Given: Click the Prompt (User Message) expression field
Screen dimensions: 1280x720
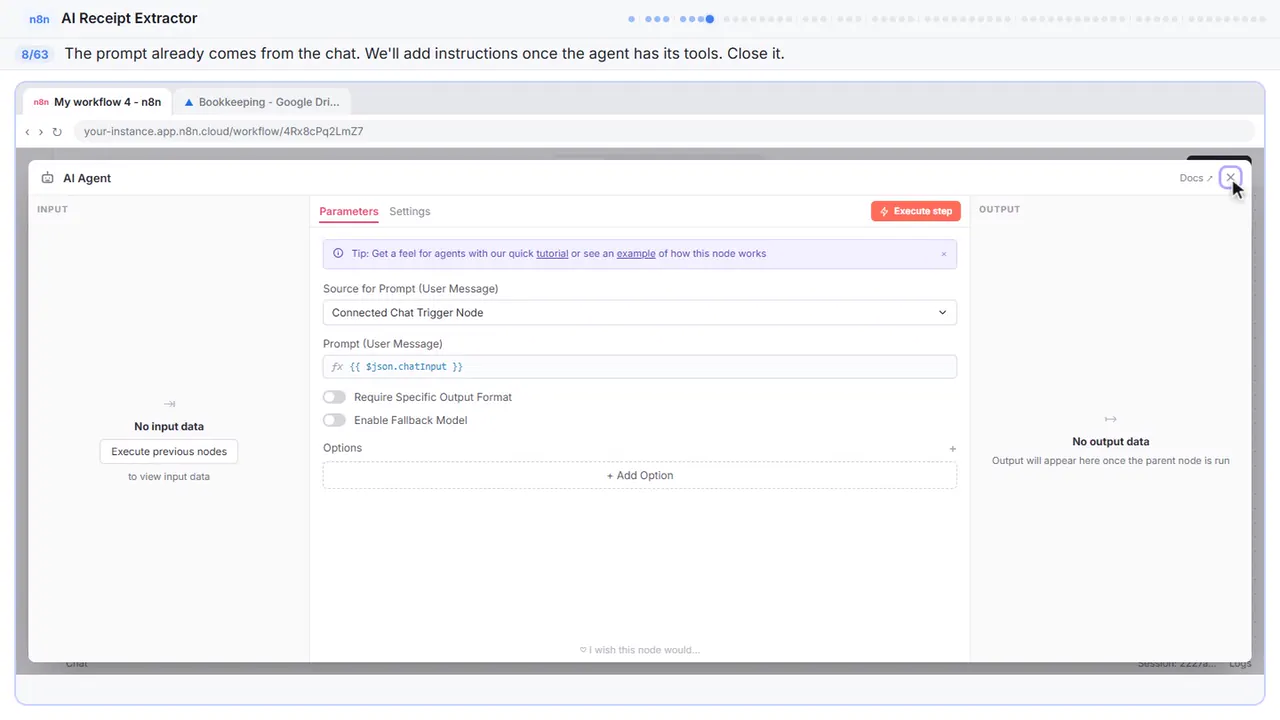Looking at the screenshot, I should coord(640,367).
